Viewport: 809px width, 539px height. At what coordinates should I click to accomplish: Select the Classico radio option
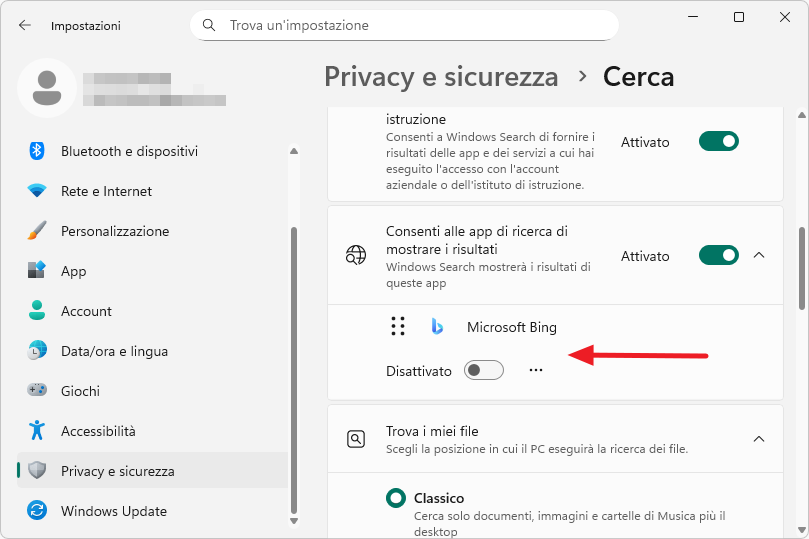[x=396, y=498]
